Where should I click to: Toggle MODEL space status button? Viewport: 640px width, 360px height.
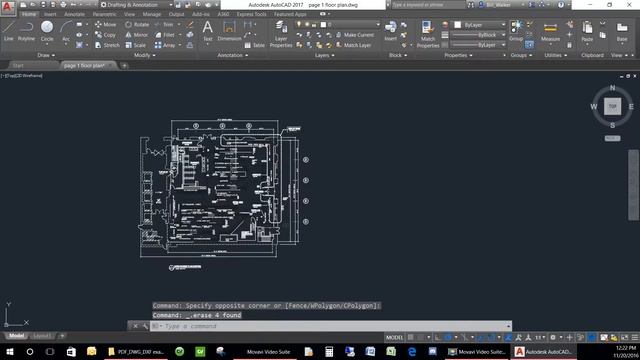pos(394,337)
